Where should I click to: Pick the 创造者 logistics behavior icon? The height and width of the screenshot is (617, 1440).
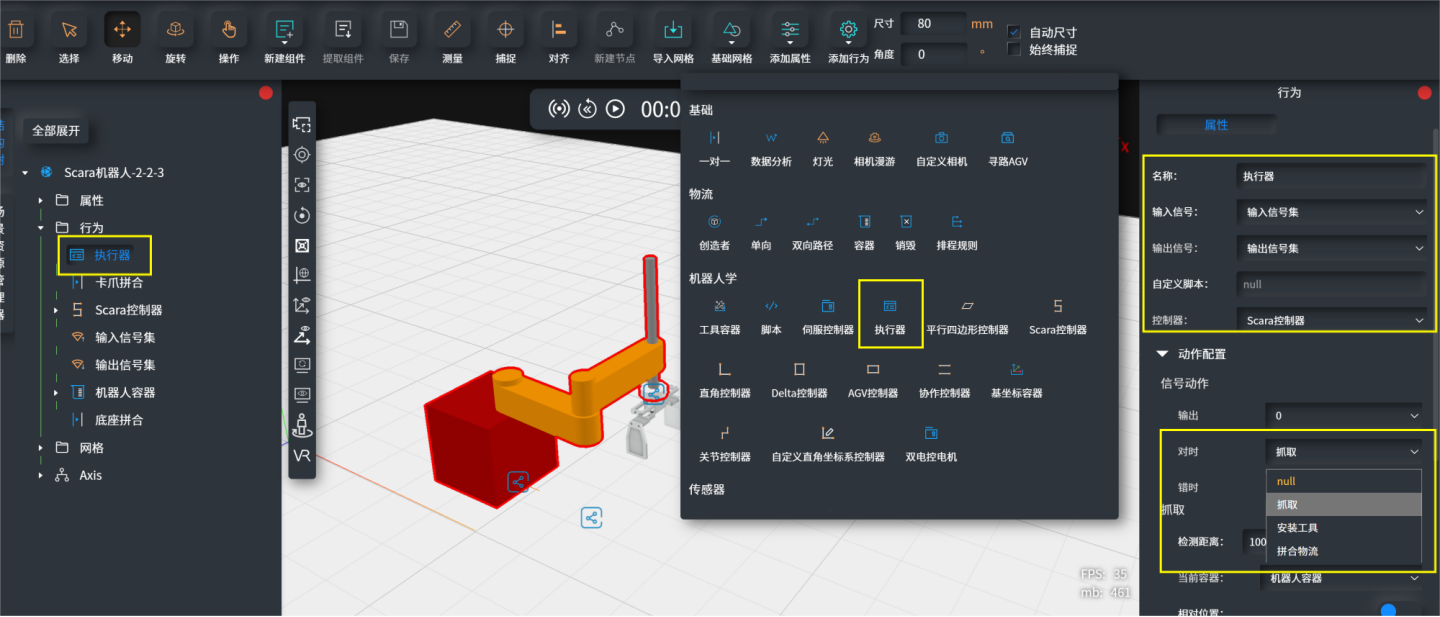pyautogui.click(x=715, y=230)
